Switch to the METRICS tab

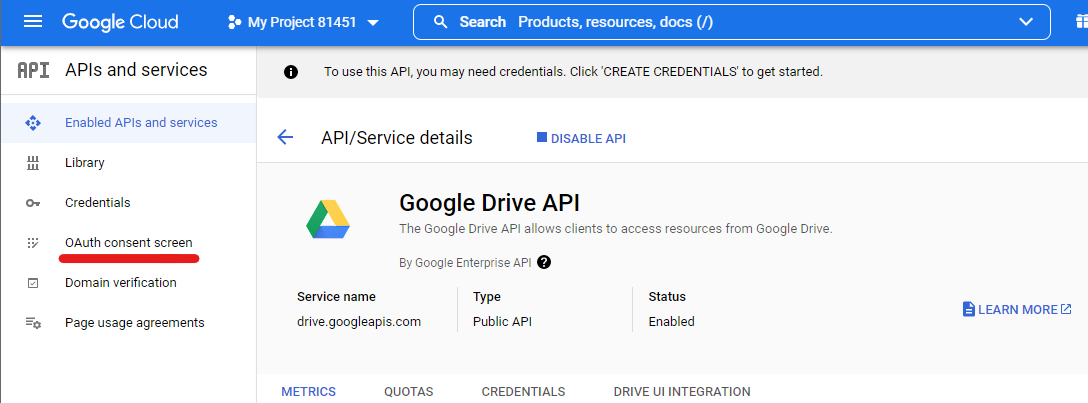(x=308, y=392)
